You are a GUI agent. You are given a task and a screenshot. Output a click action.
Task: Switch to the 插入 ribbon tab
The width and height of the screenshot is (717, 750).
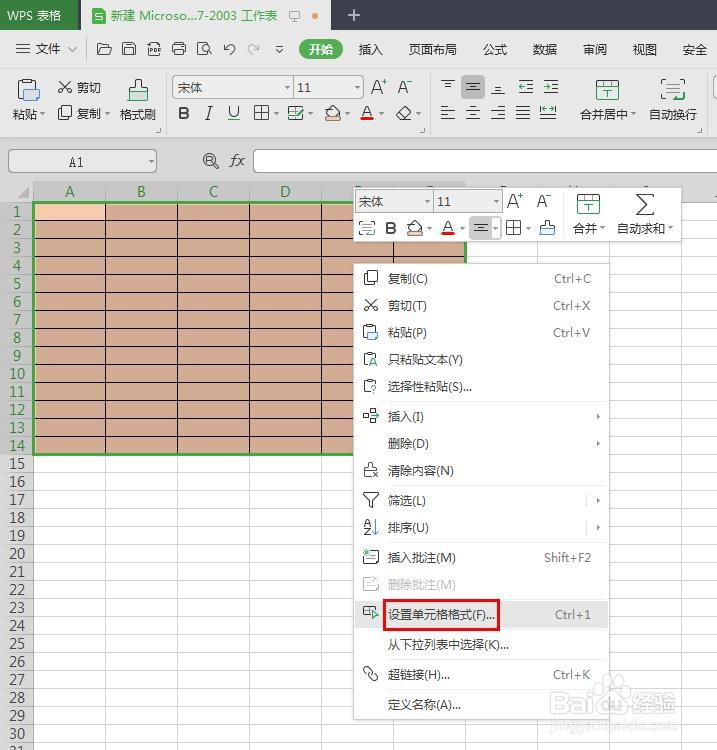click(x=371, y=49)
